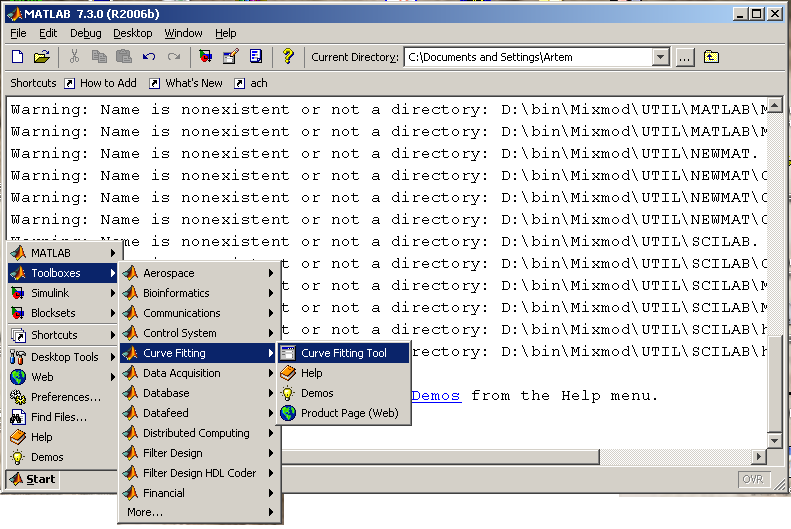This screenshot has width=791, height=529.
Task: Click Help in the start menu
Action: (63, 437)
